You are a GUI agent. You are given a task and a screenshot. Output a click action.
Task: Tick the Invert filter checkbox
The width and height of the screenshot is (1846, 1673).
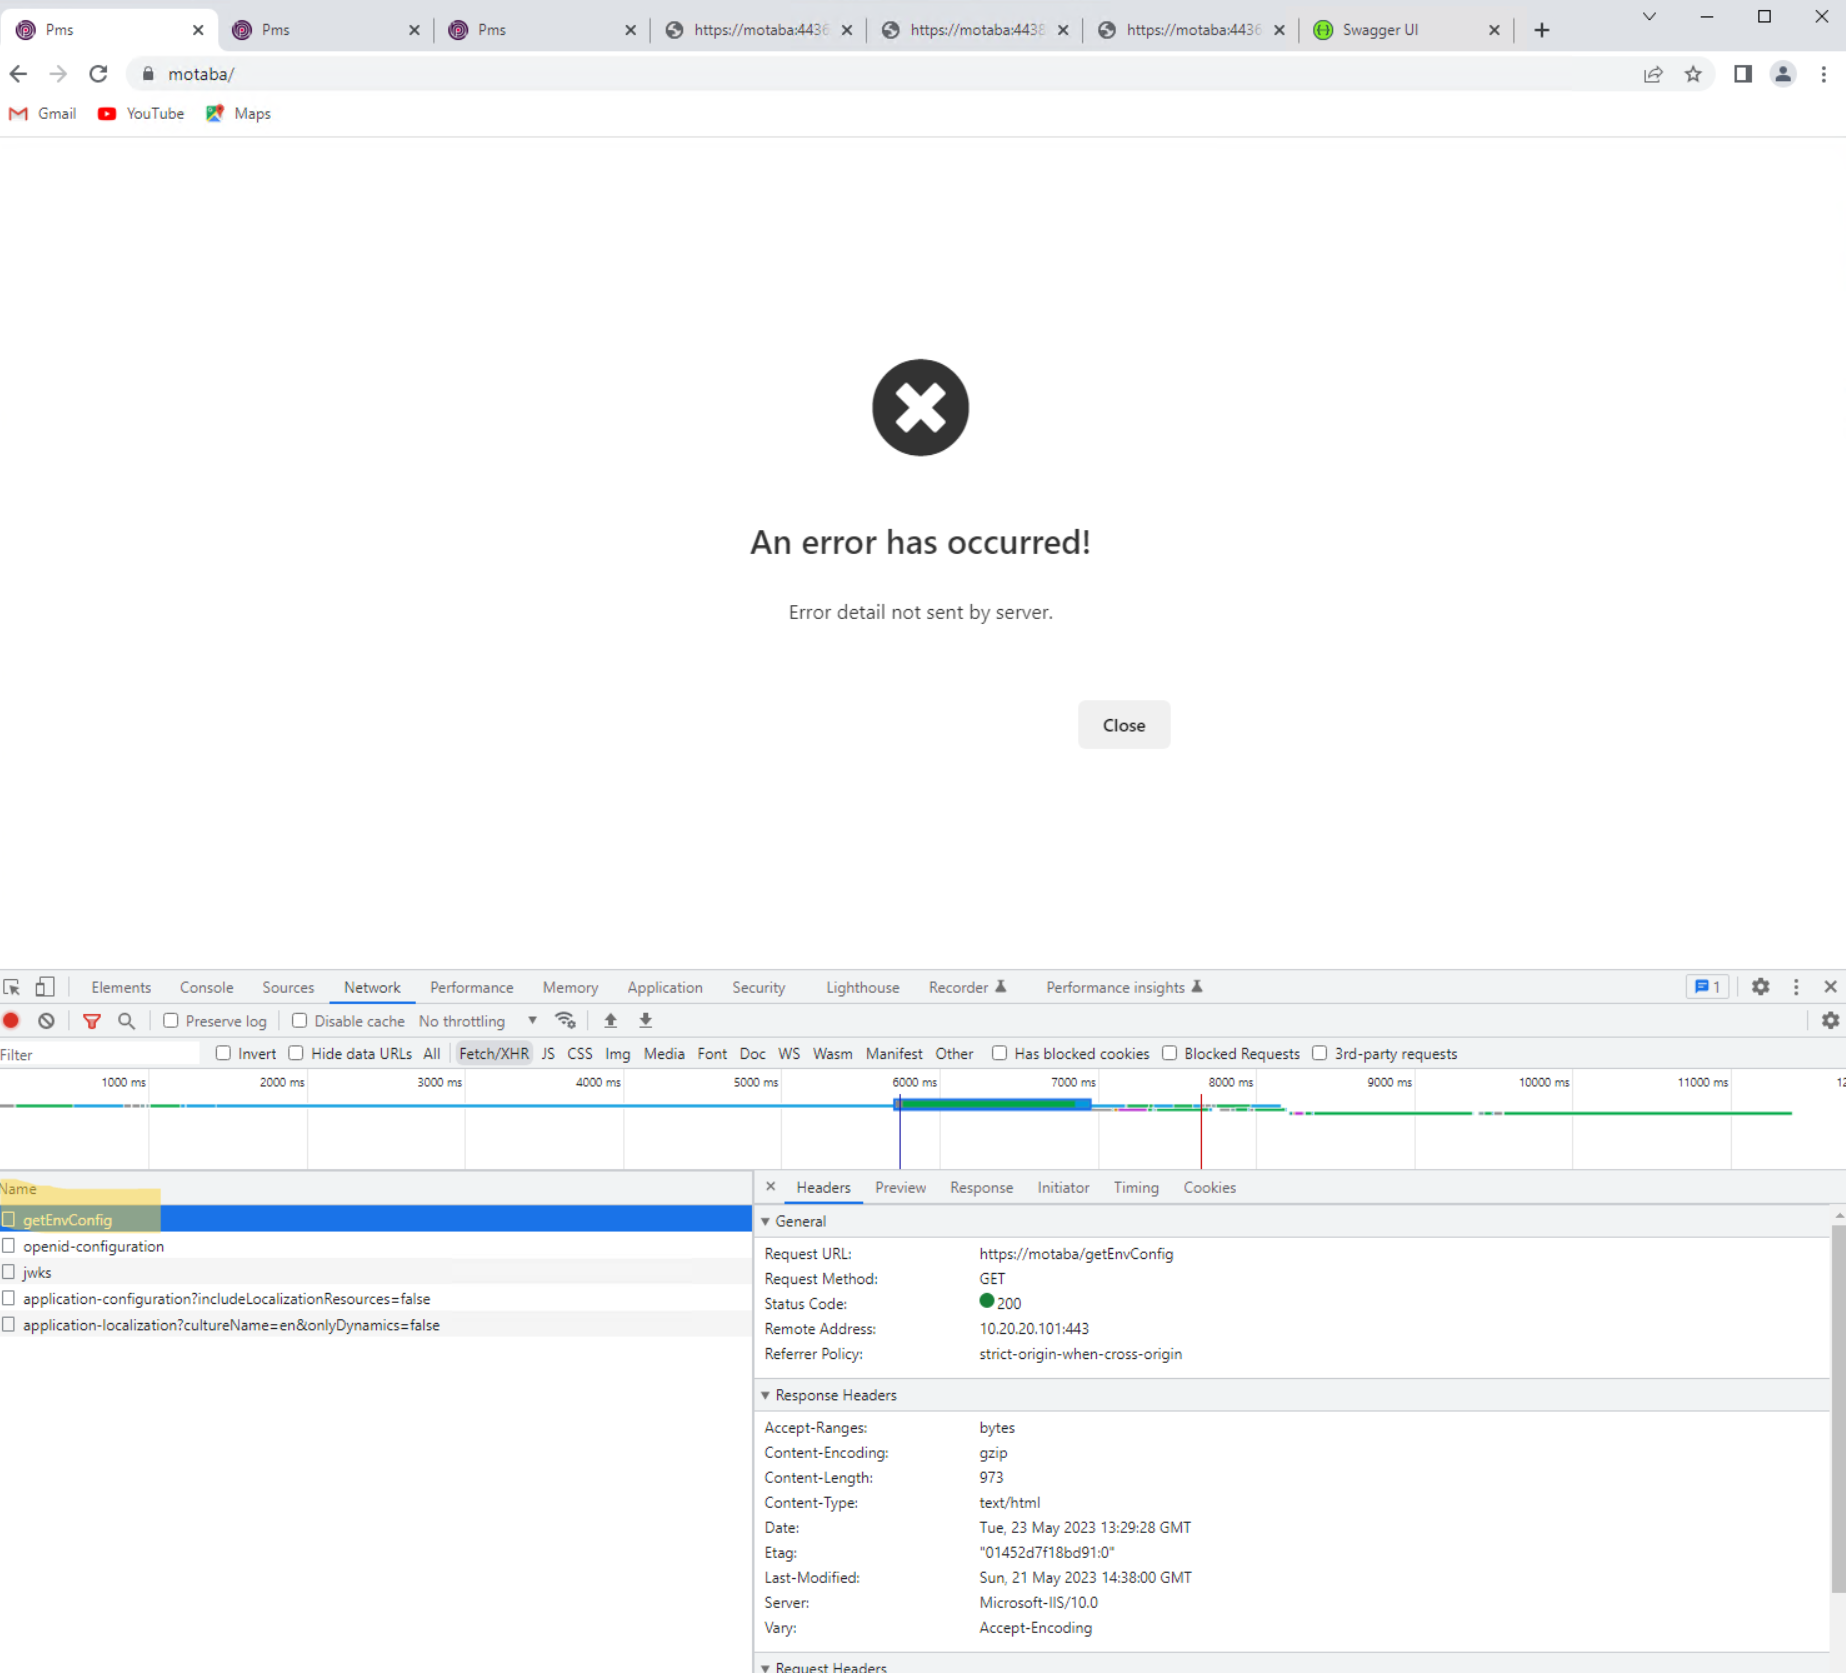pos(223,1053)
